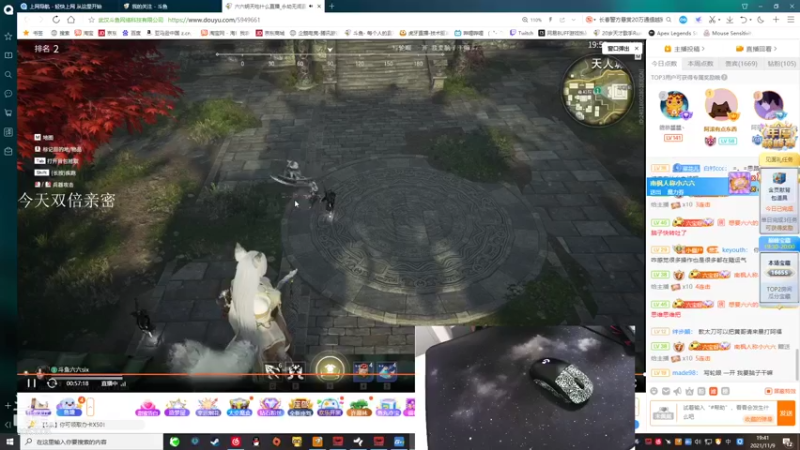Open the 全副武装 activity icon

[x=300, y=408]
